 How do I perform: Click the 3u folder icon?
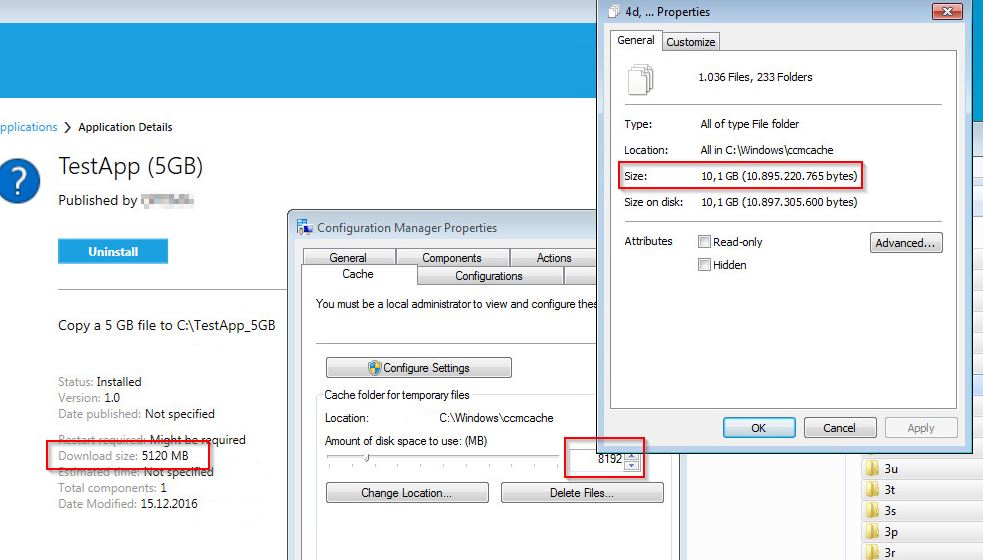point(872,468)
